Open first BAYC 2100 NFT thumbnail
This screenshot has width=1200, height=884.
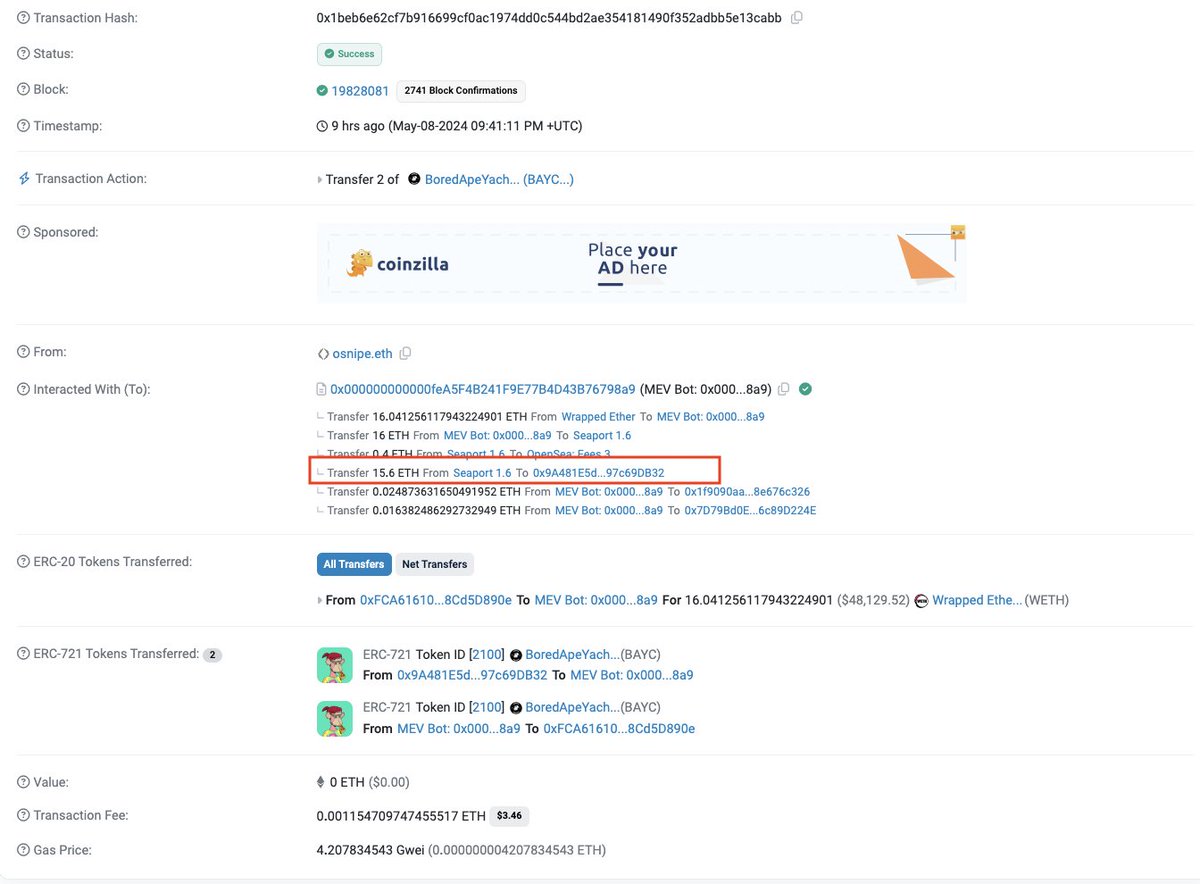click(x=334, y=665)
